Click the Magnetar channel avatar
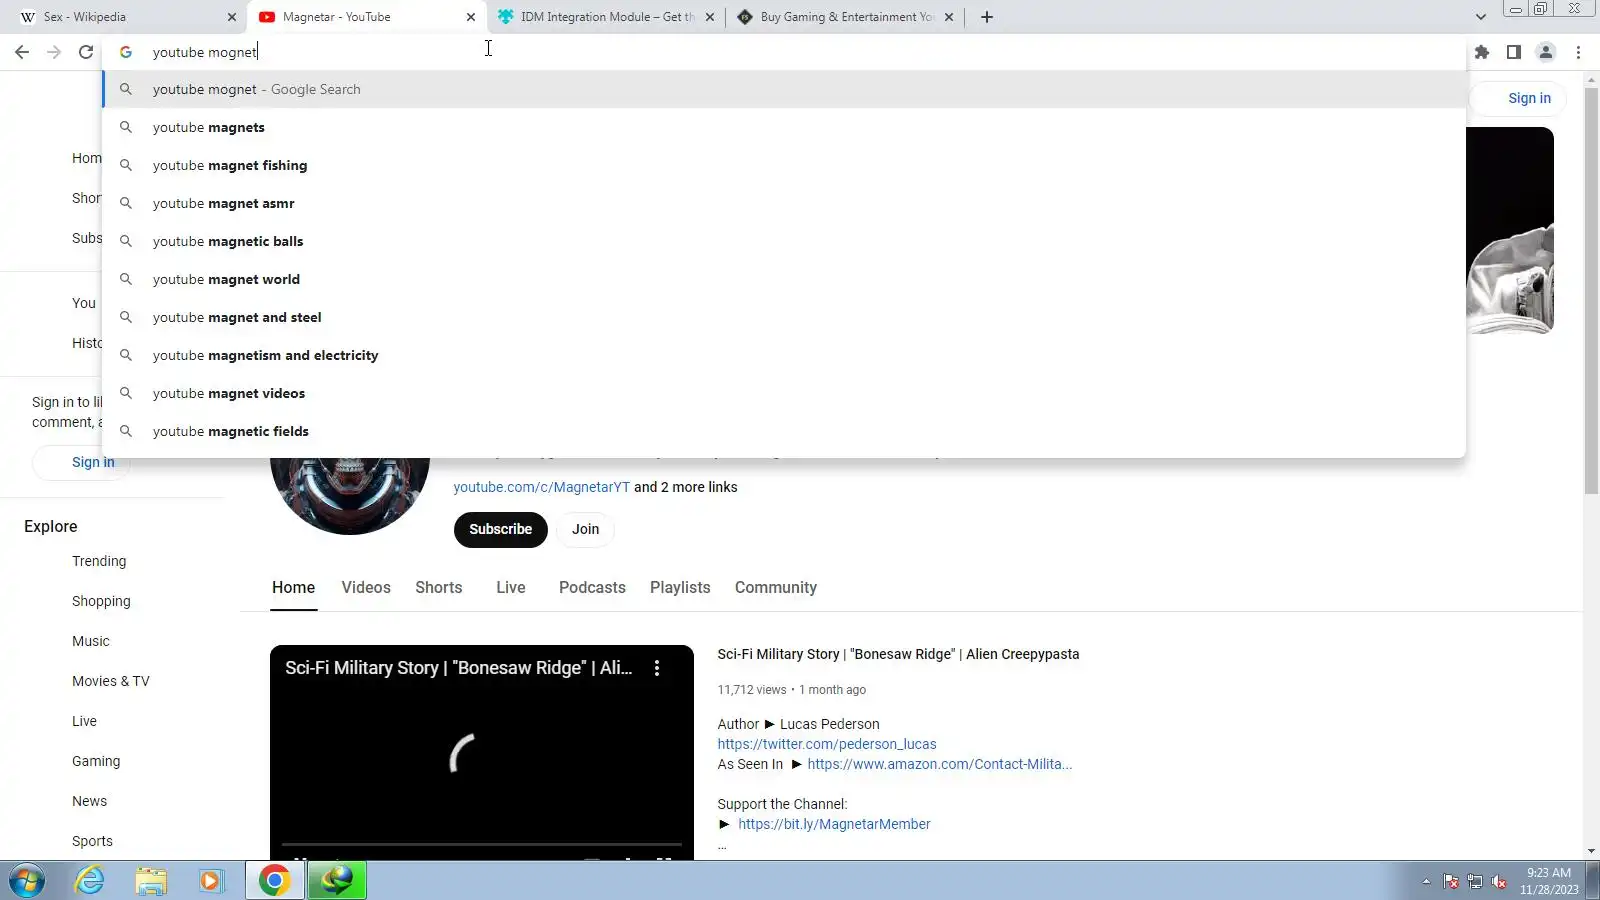Screen dimensions: 1600x900 (350, 495)
